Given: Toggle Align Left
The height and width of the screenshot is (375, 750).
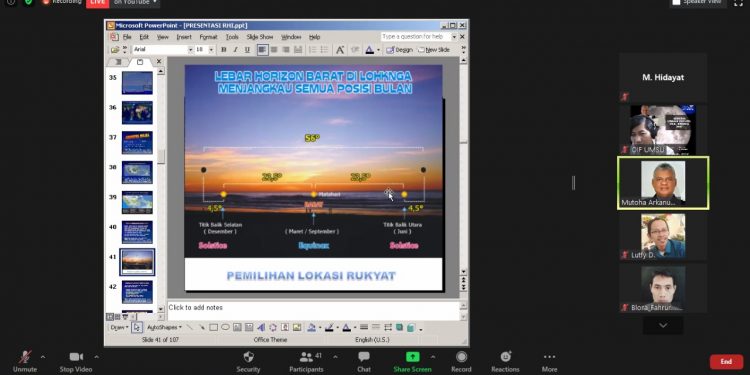Looking at the screenshot, I should [x=263, y=50].
